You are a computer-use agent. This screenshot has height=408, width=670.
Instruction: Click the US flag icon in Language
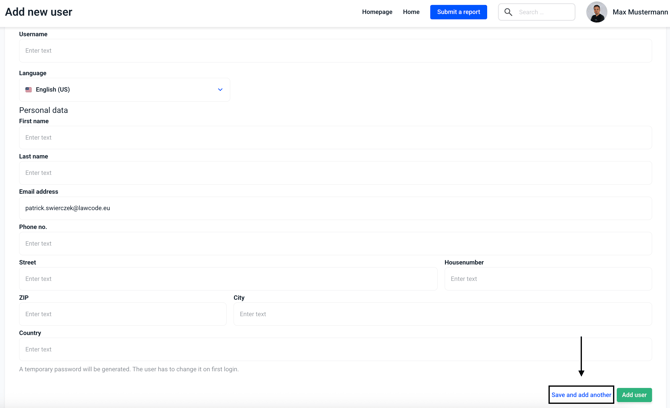tap(29, 90)
